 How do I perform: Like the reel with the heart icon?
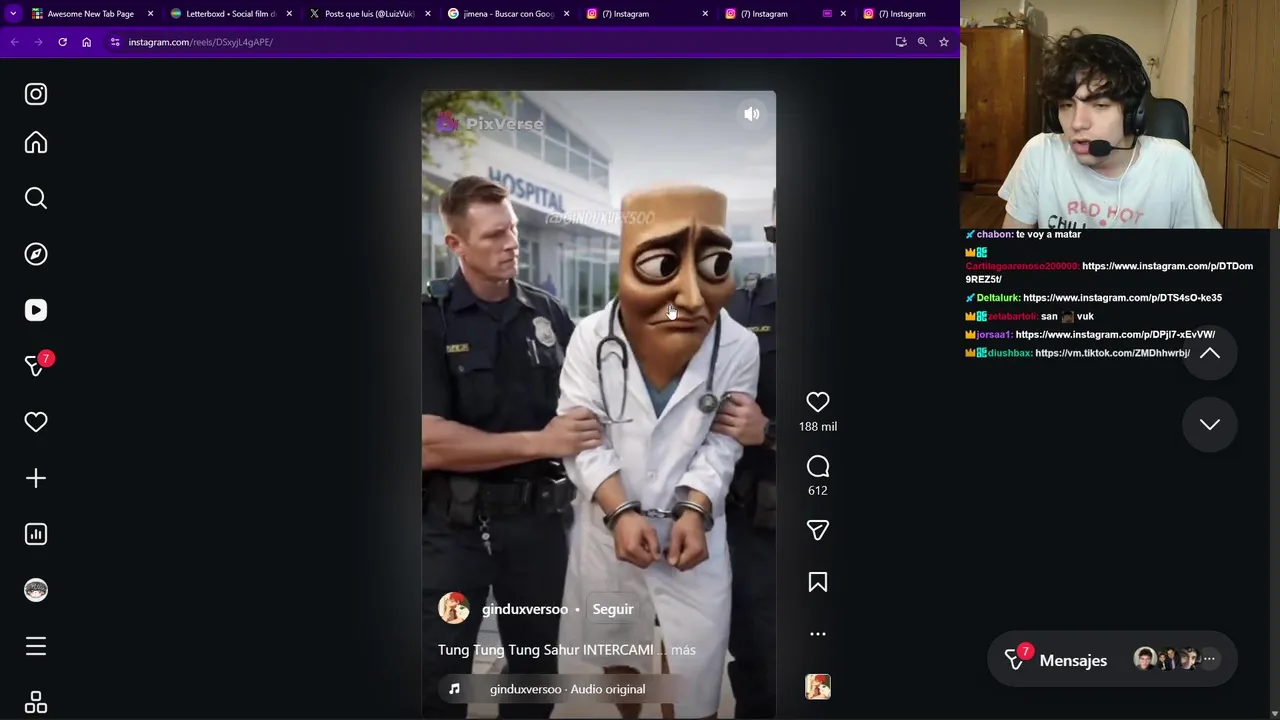tap(818, 402)
